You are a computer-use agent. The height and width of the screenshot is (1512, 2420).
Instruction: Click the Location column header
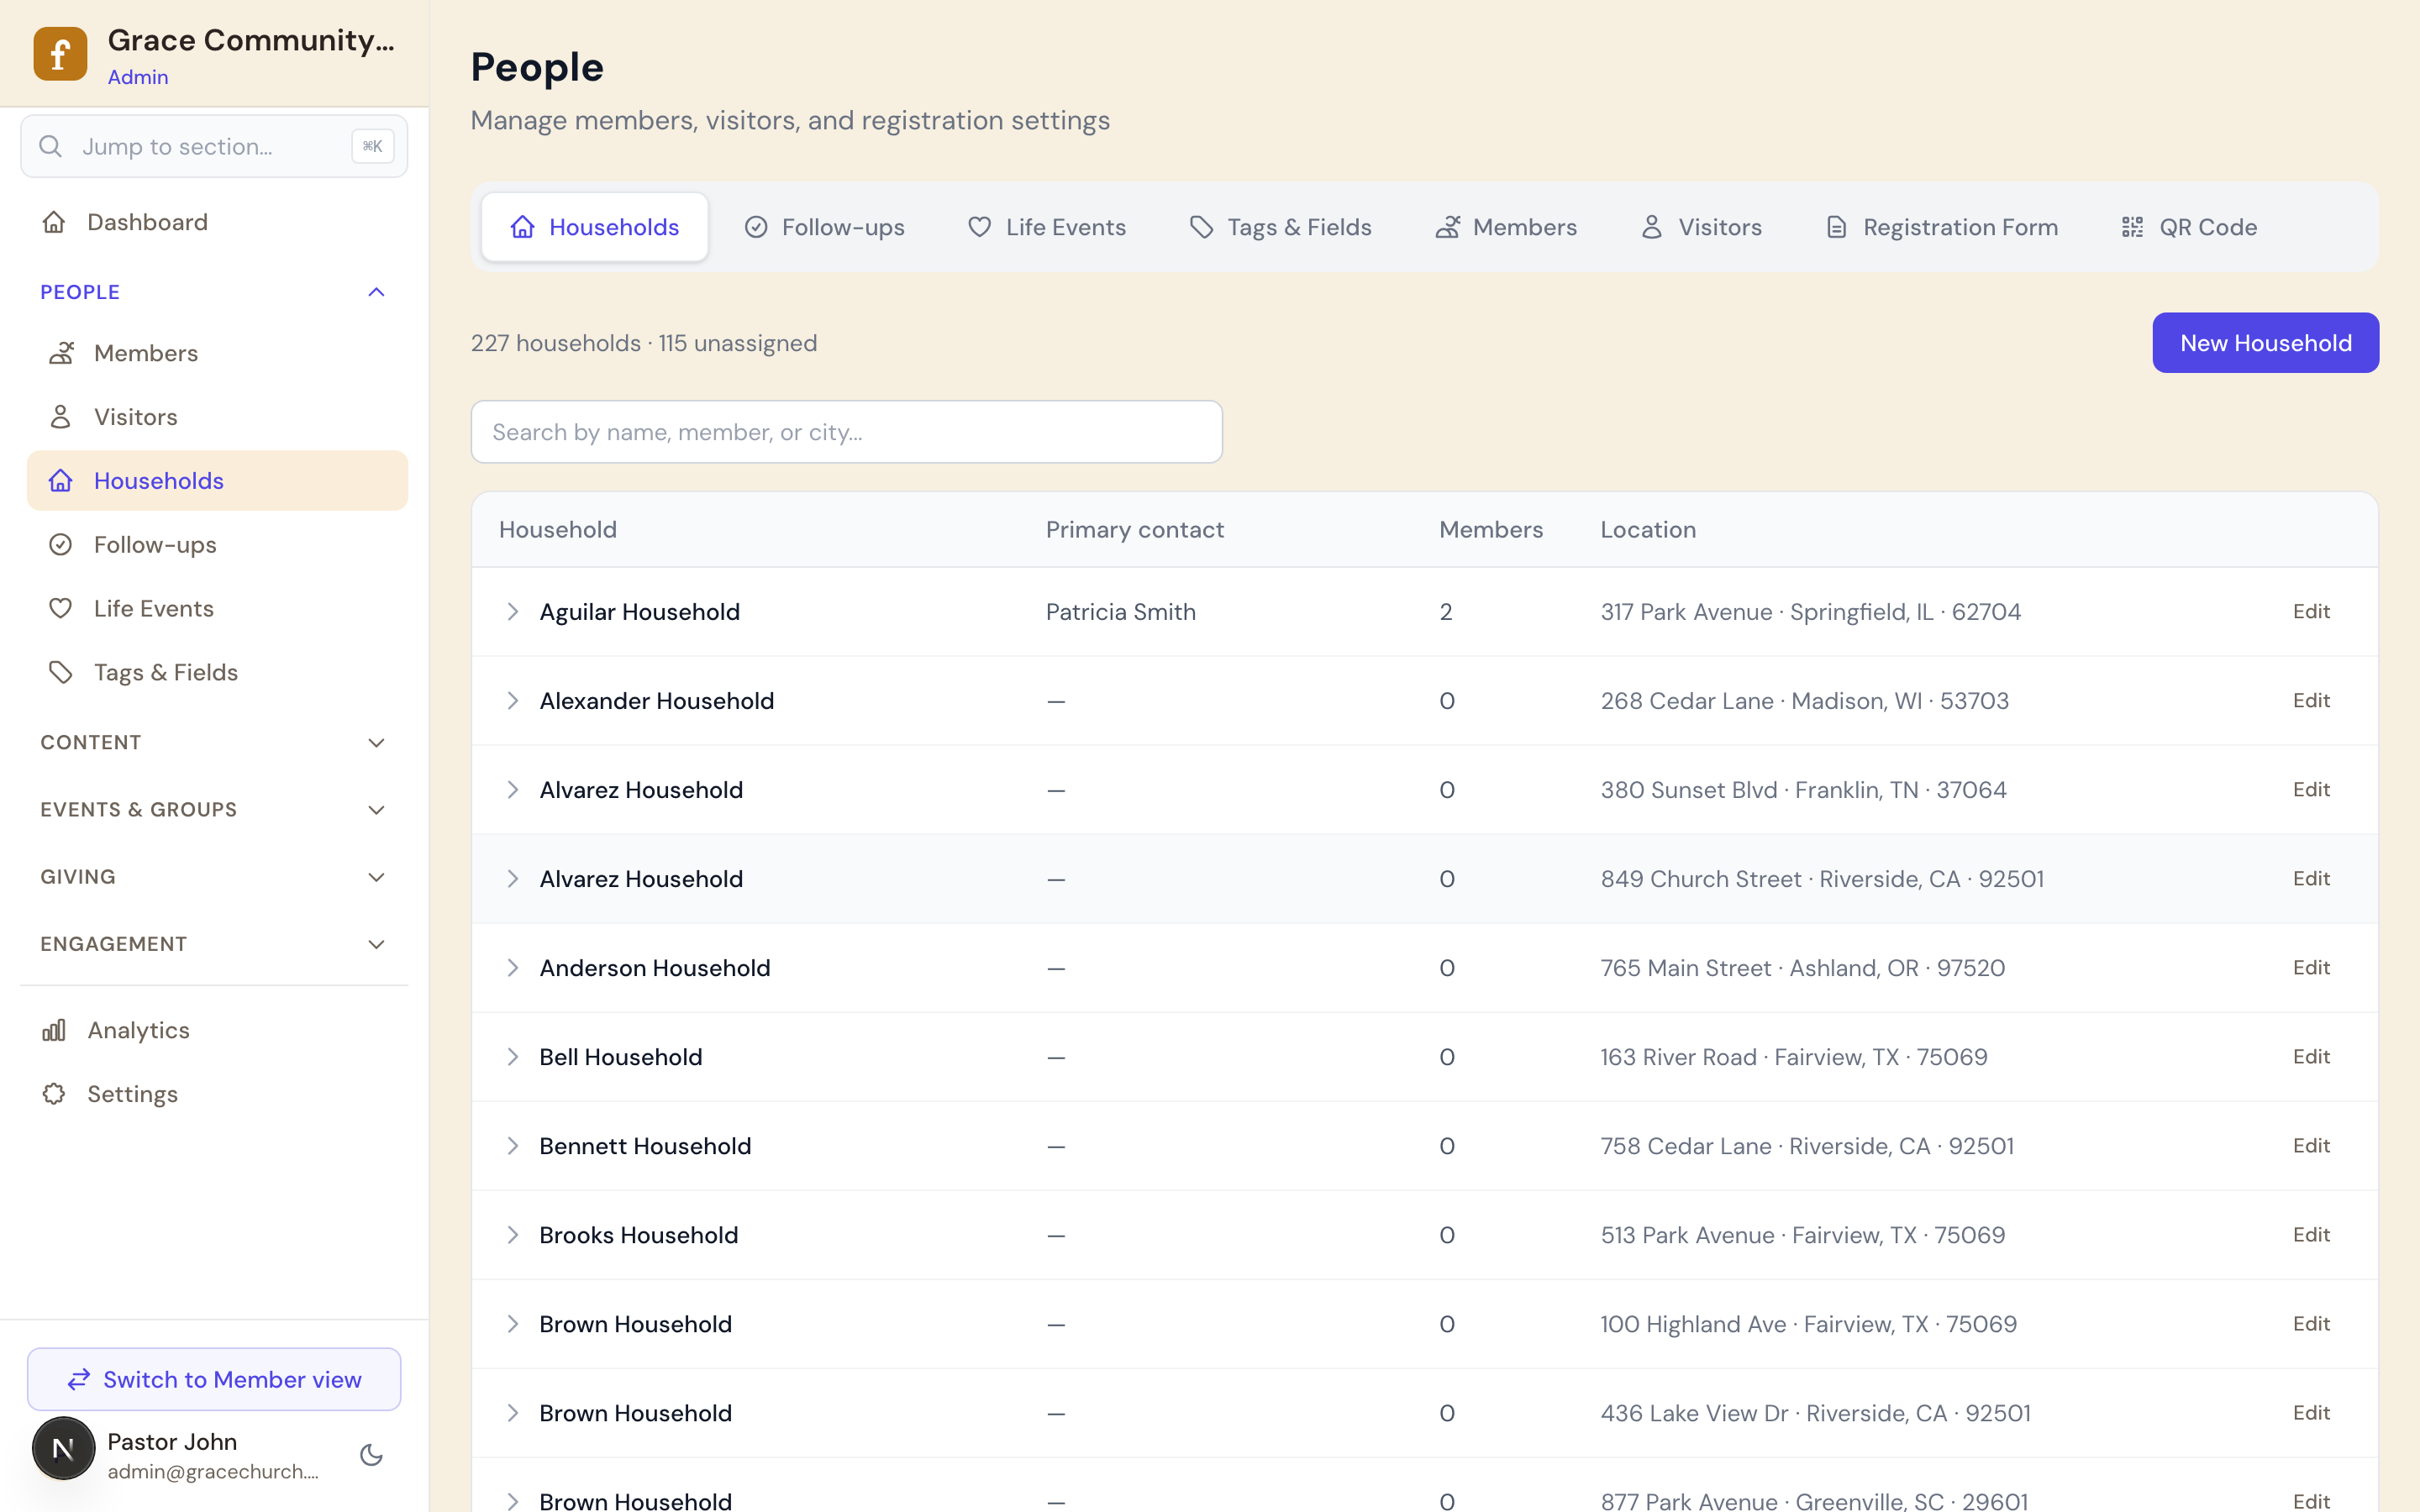[x=1648, y=530]
